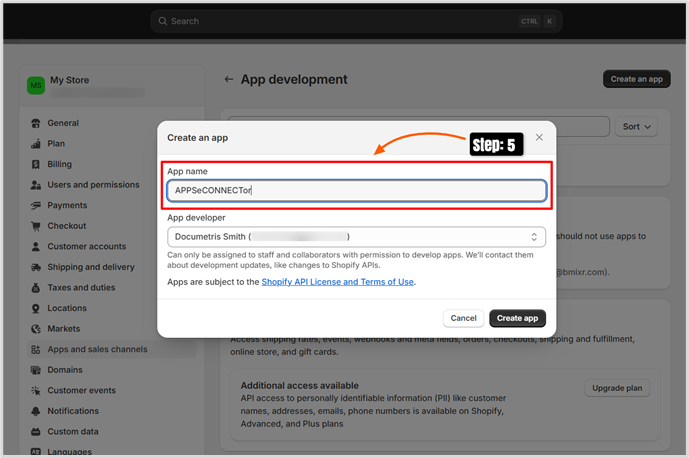Click Create an app header button
Screen dimensions: 689x458
tap(636, 79)
